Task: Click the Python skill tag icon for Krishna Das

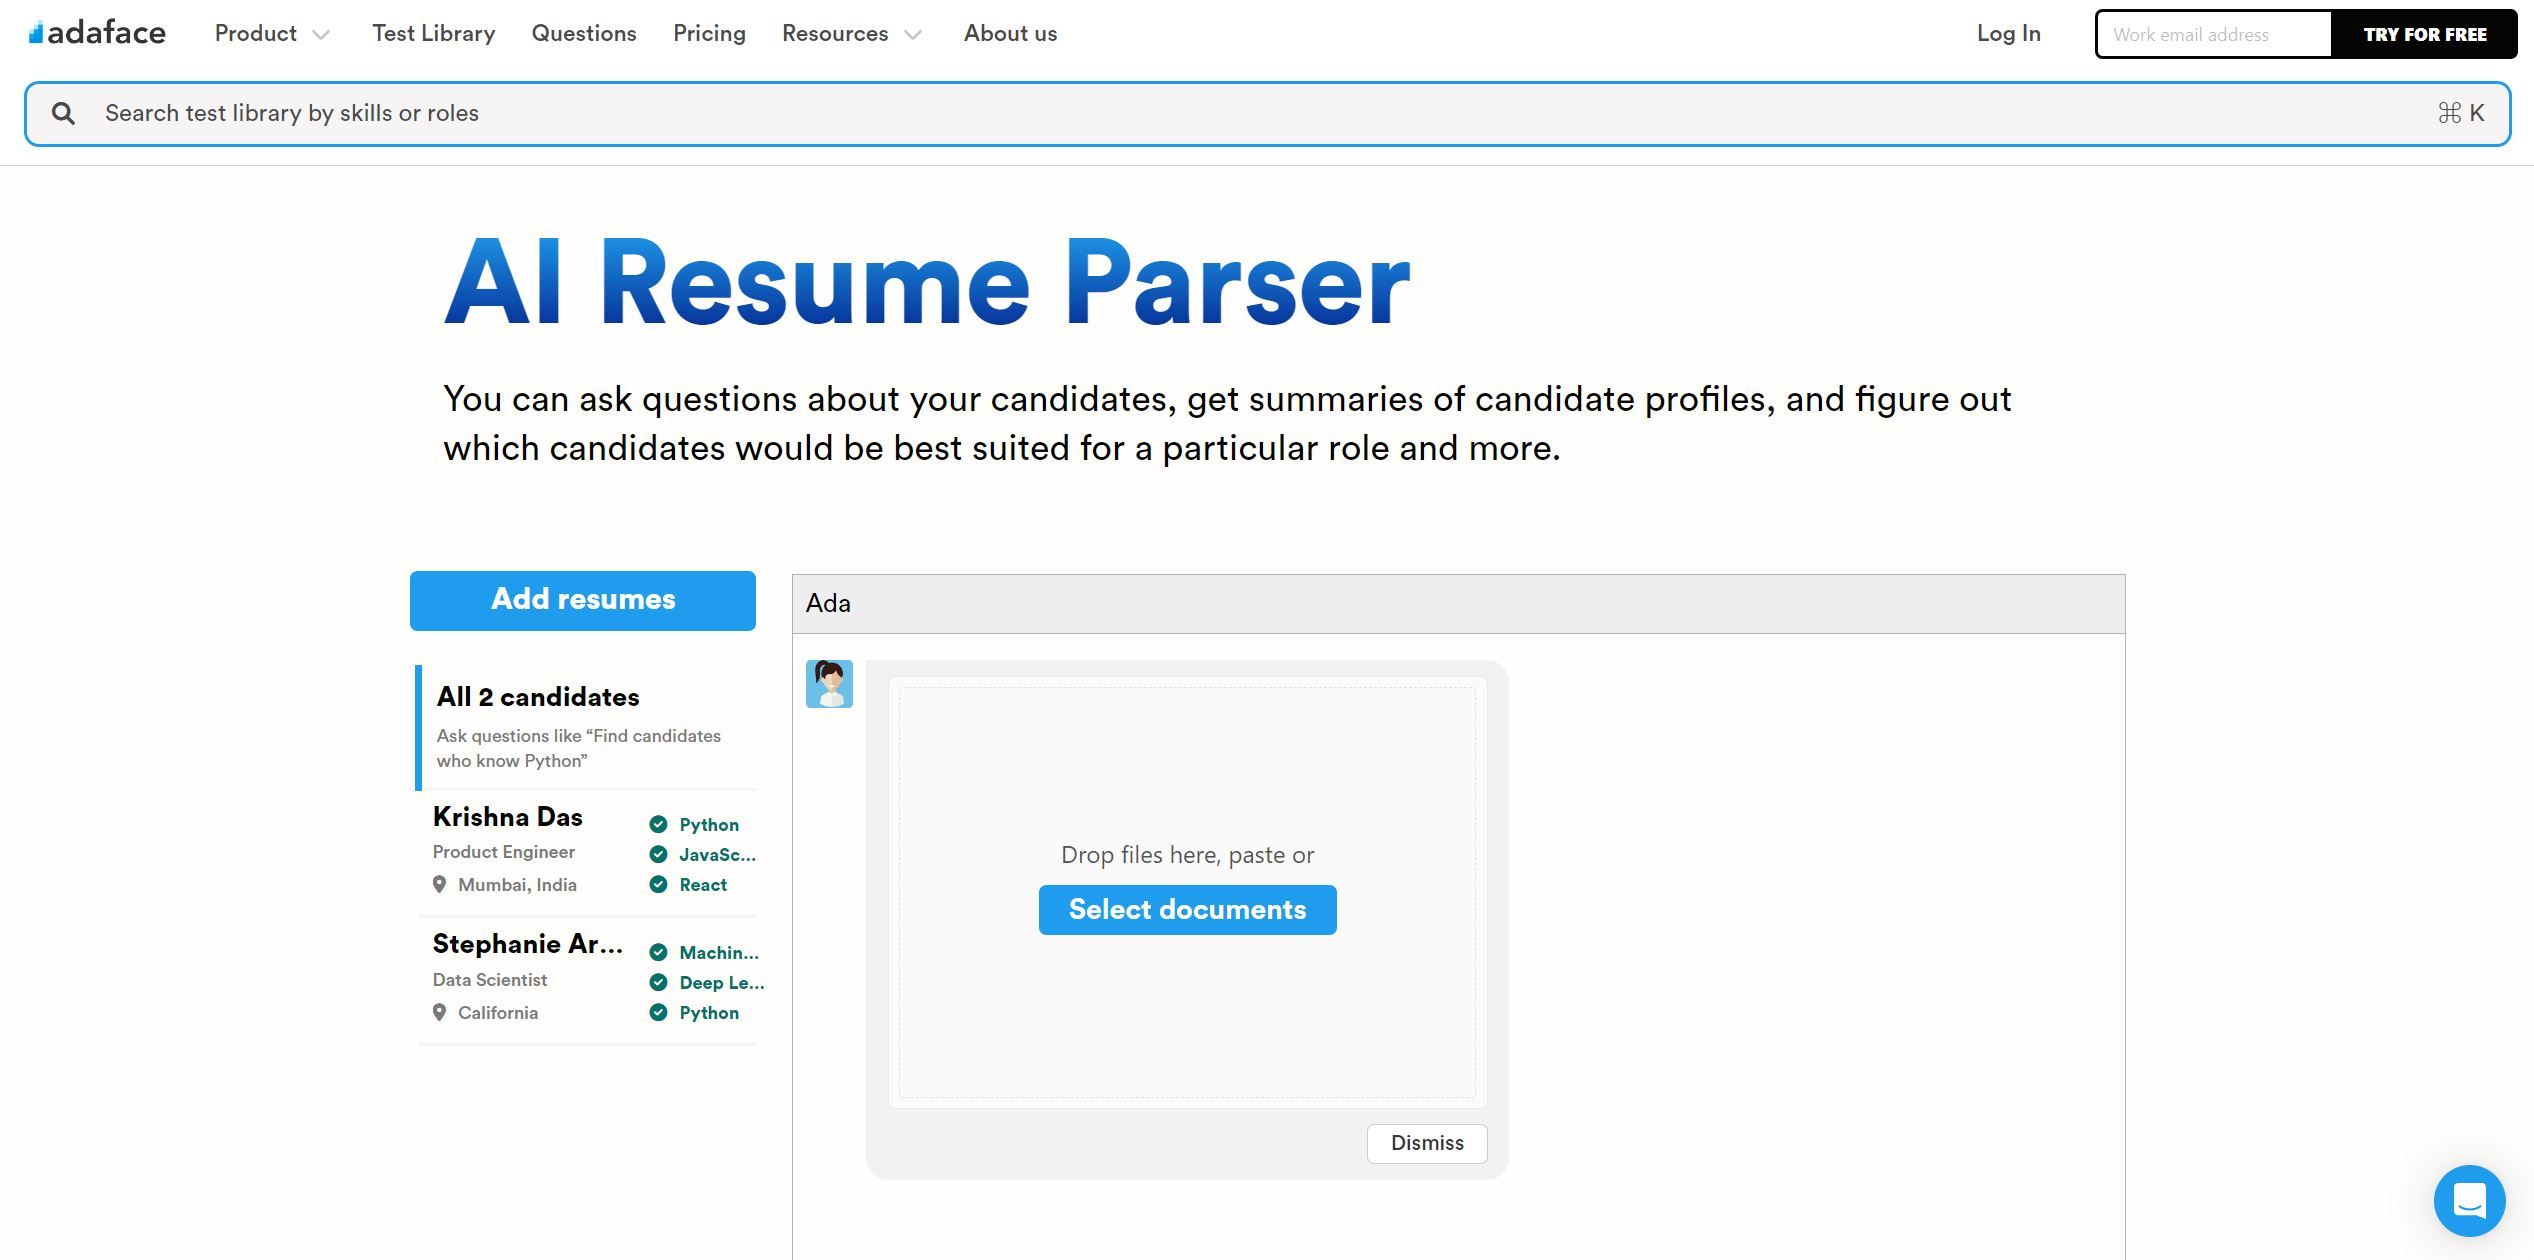Action: pyautogui.click(x=658, y=824)
